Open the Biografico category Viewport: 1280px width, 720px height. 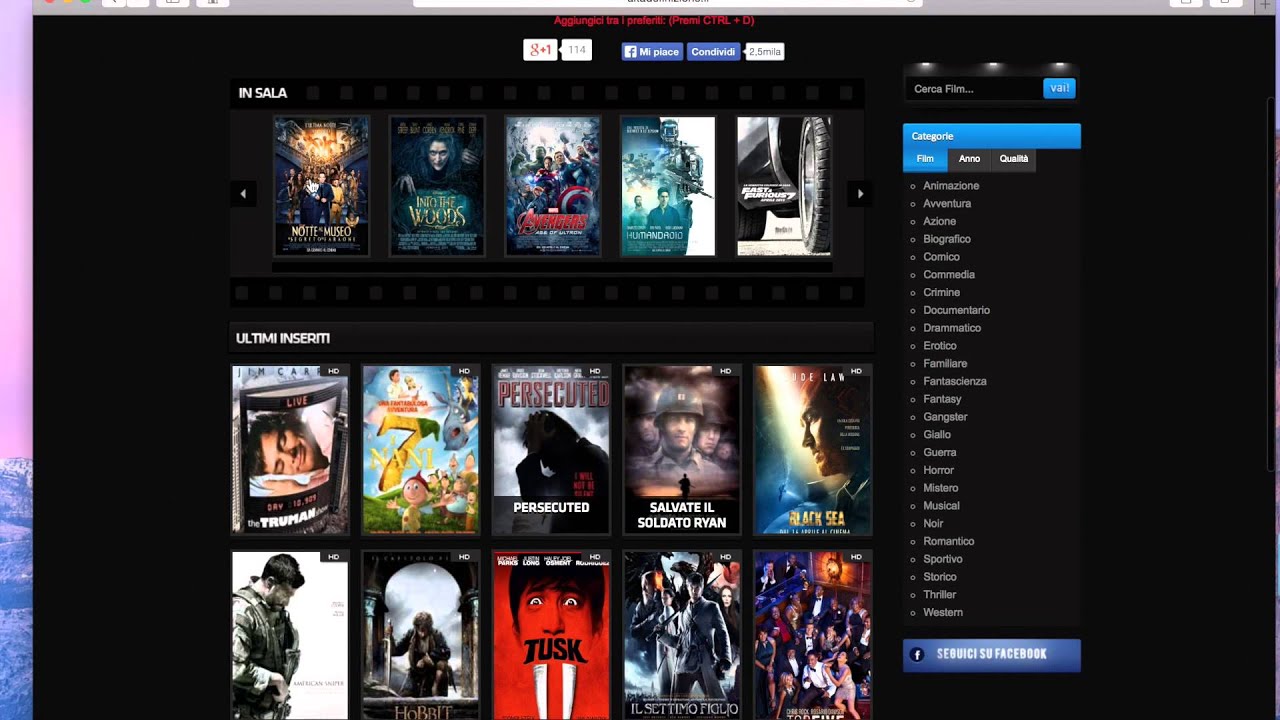947,240
